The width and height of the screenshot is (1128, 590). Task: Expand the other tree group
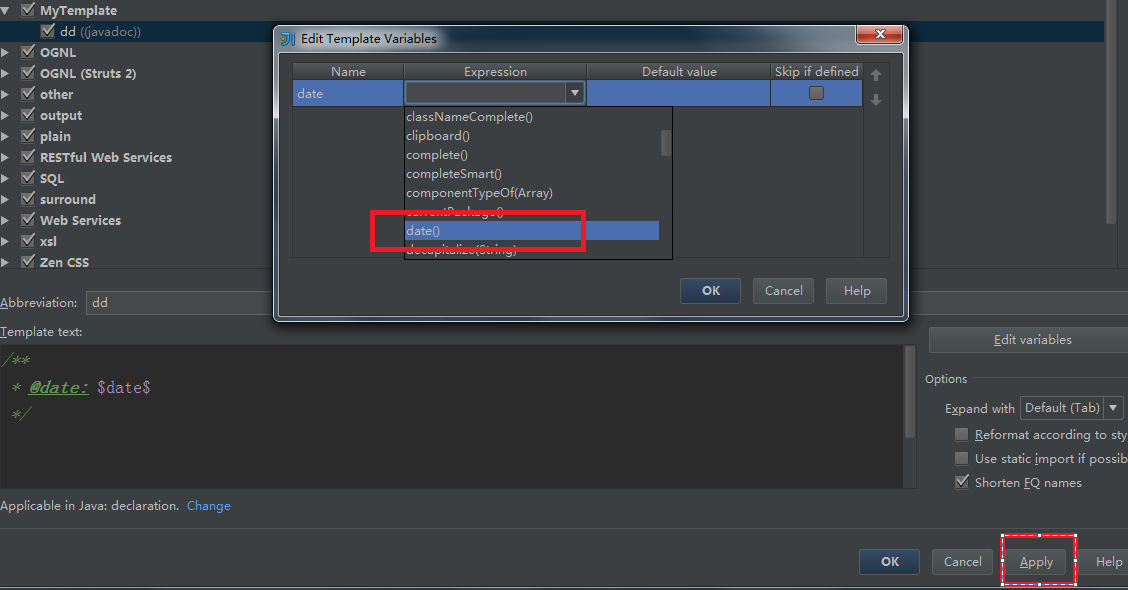click(x=5, y=94)
